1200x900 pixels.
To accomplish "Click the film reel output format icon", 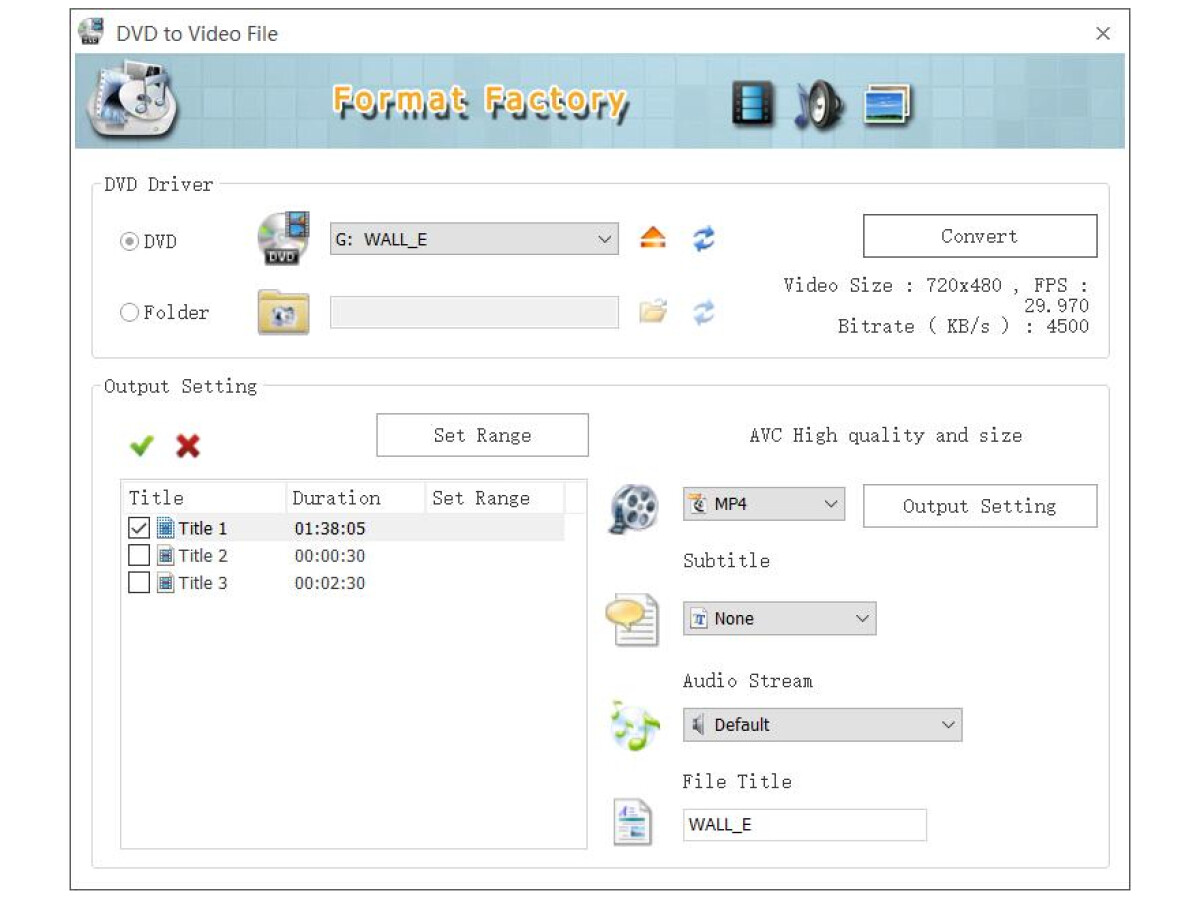I will tap(635, 507).
